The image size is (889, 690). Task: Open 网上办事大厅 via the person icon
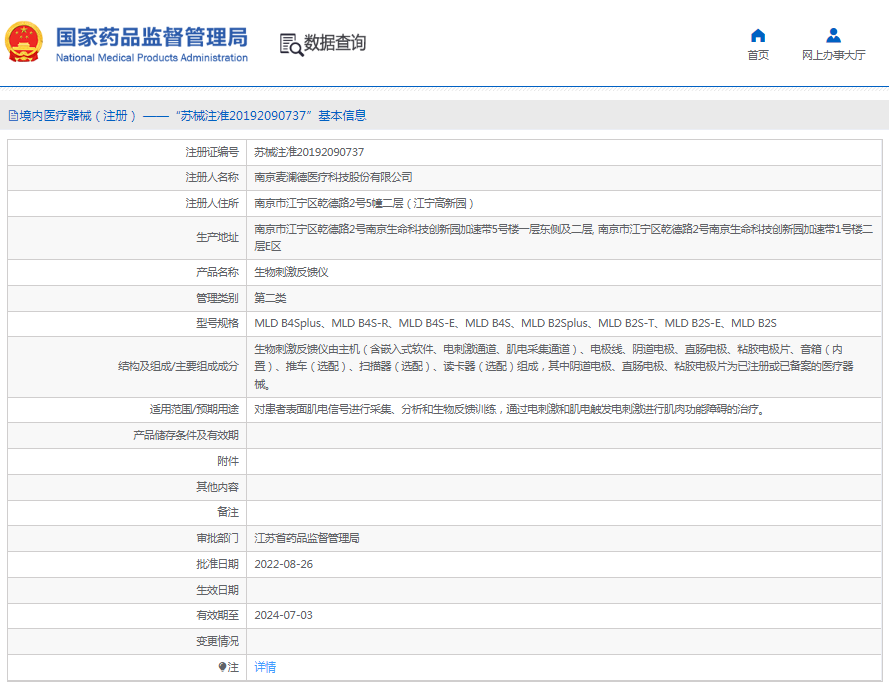tap(833, 33)
